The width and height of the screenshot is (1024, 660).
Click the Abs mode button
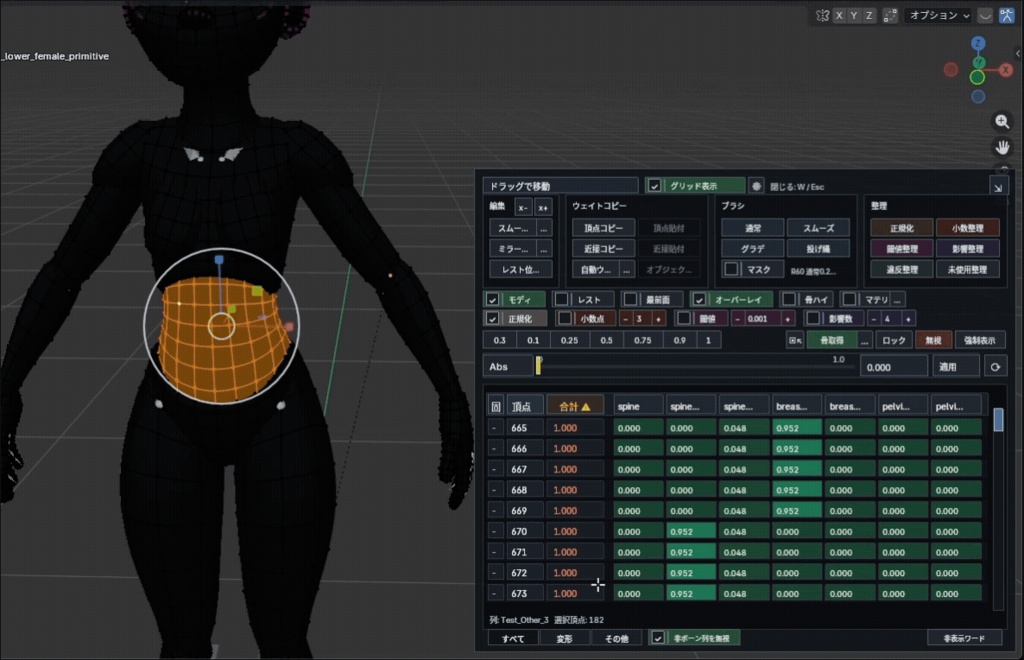507,367
